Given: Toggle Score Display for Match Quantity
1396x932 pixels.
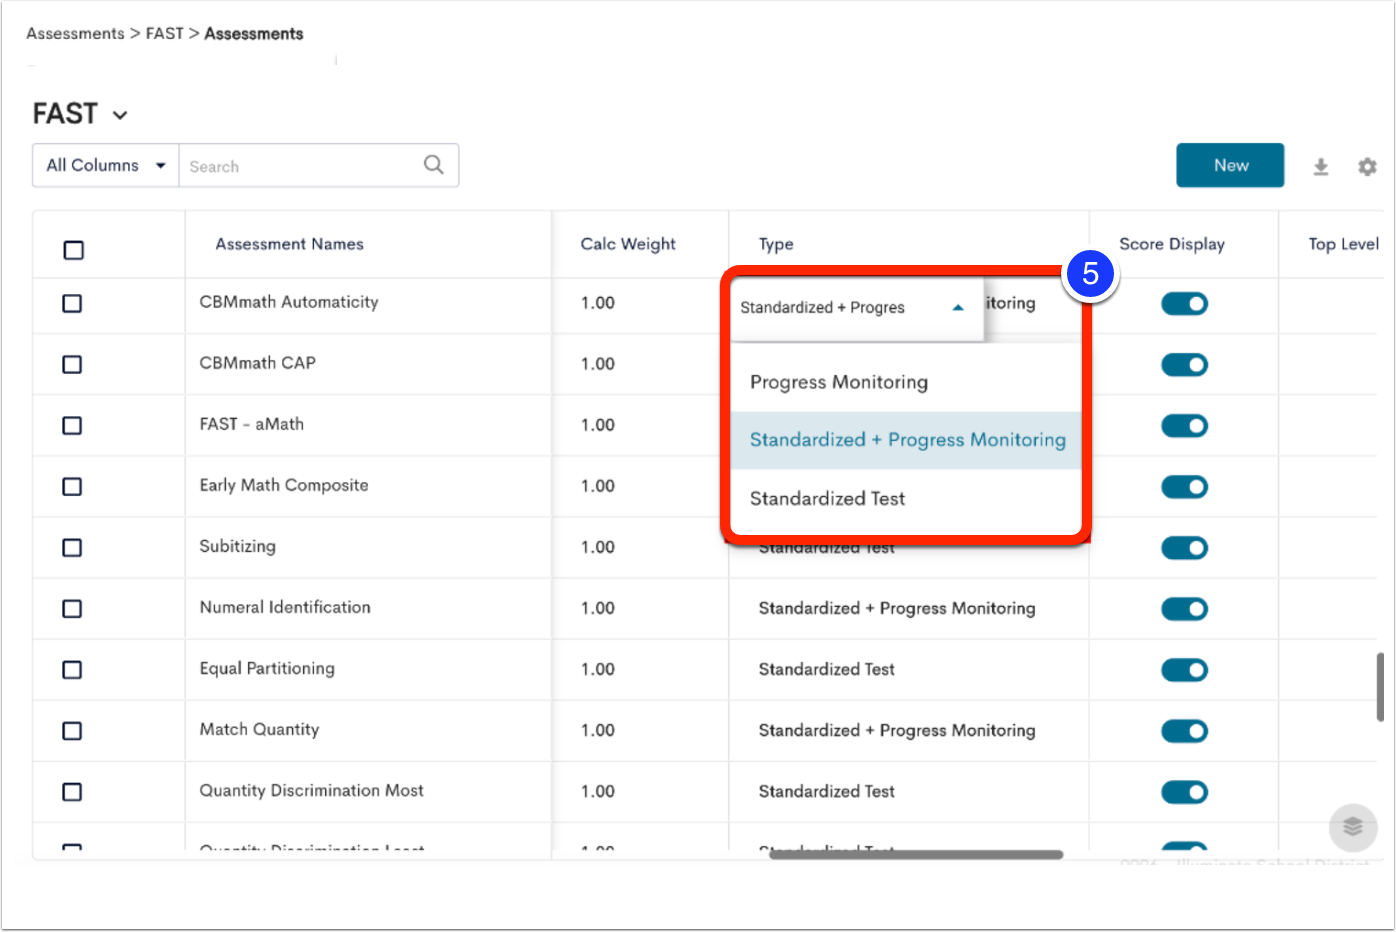Looking at the screenshot, I should tap(1185, 730).
